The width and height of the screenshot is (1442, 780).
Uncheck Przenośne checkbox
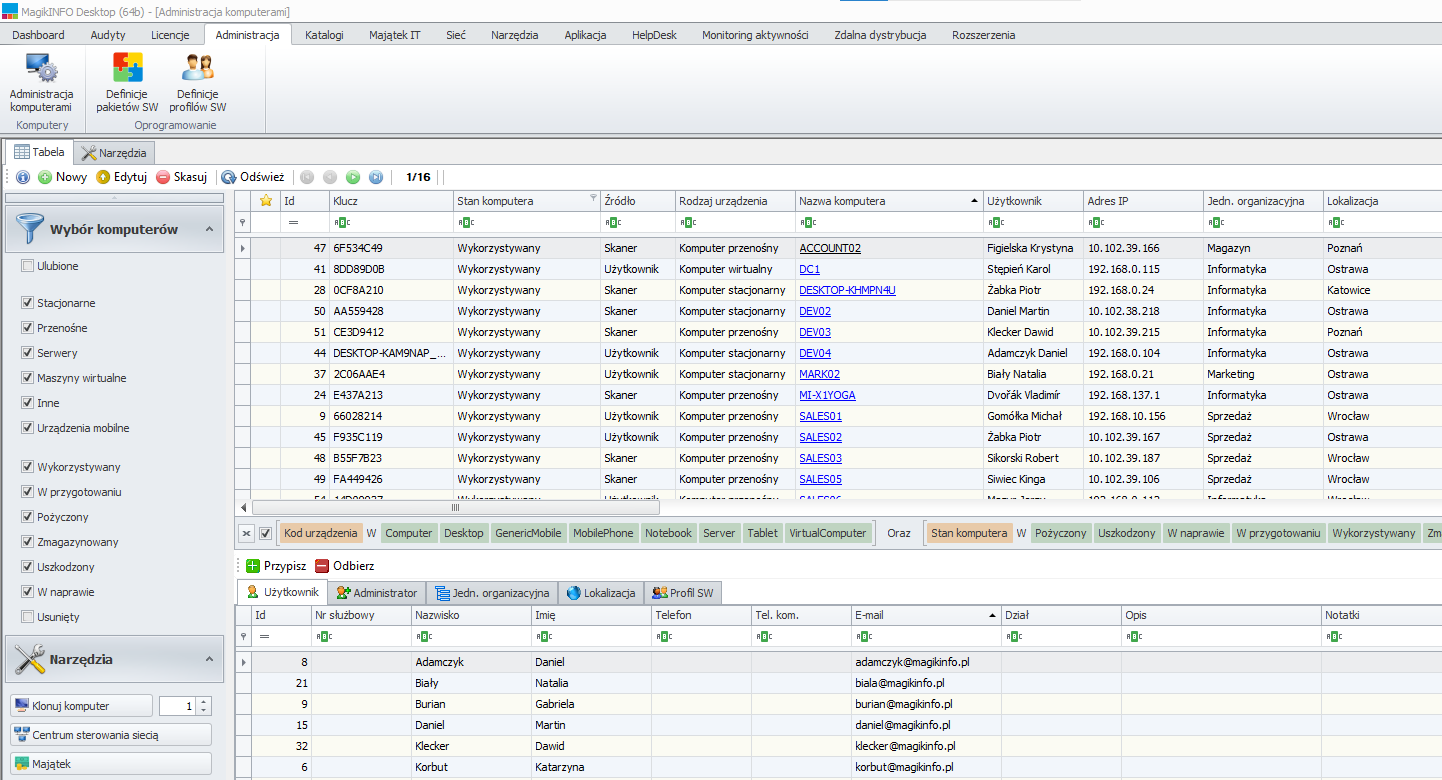27,328
